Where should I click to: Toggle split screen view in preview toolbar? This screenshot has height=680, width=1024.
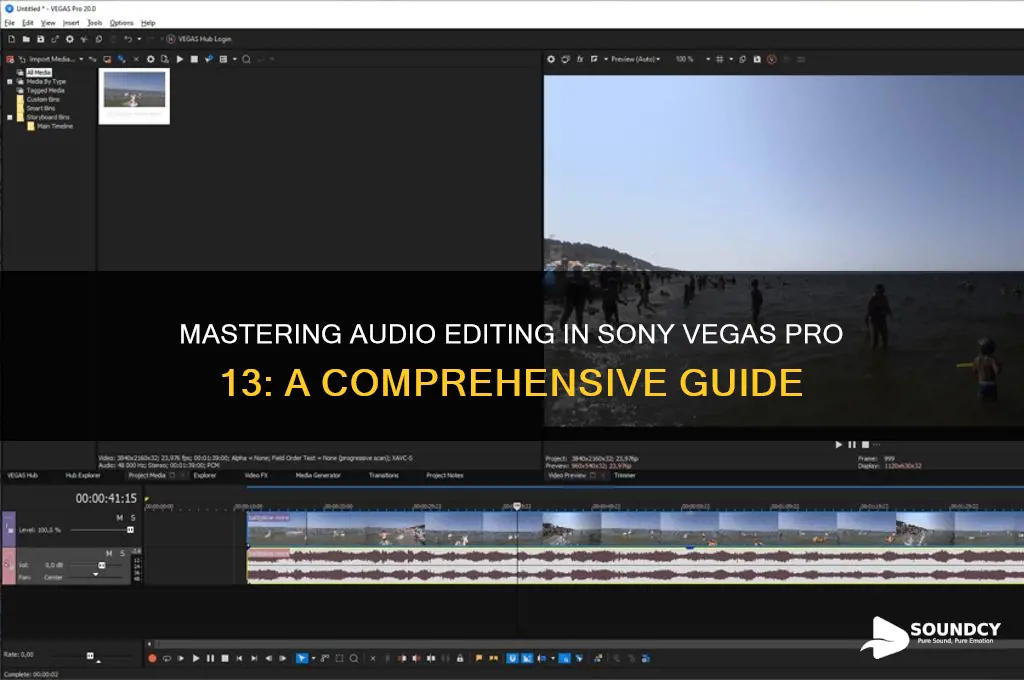tap(594, 59)
